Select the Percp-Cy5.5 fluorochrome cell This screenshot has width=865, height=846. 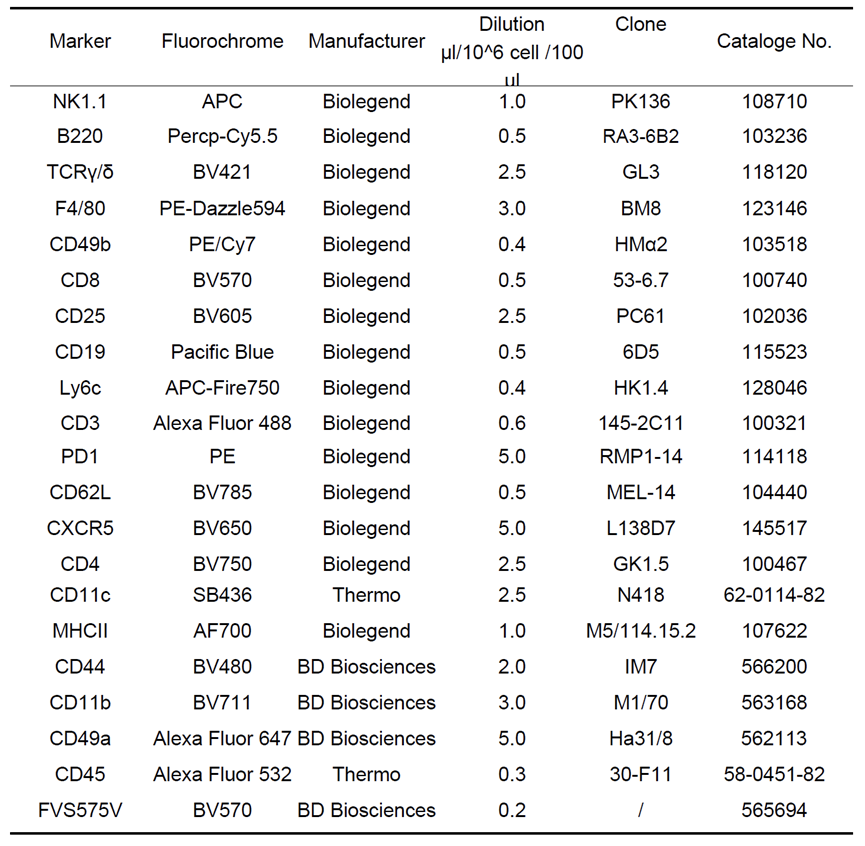point(222,137)
